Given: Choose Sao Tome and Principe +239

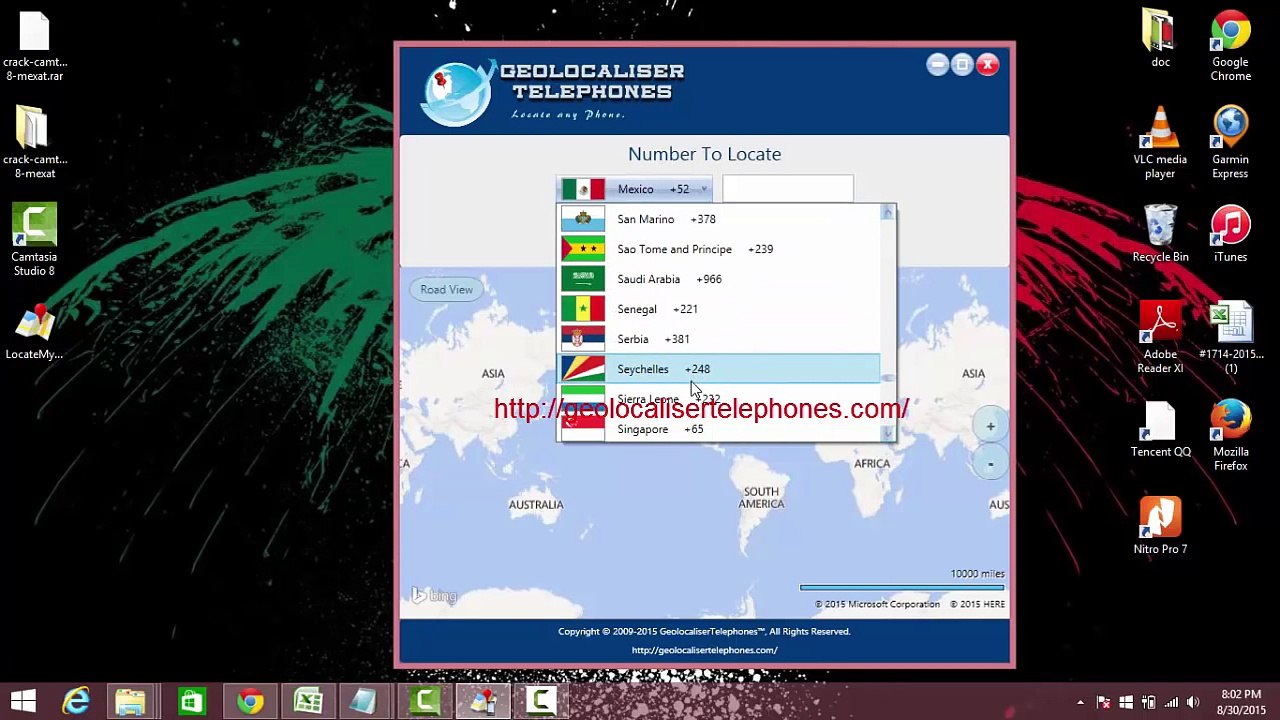Looking at the screenshot, I should pos(719,249).
